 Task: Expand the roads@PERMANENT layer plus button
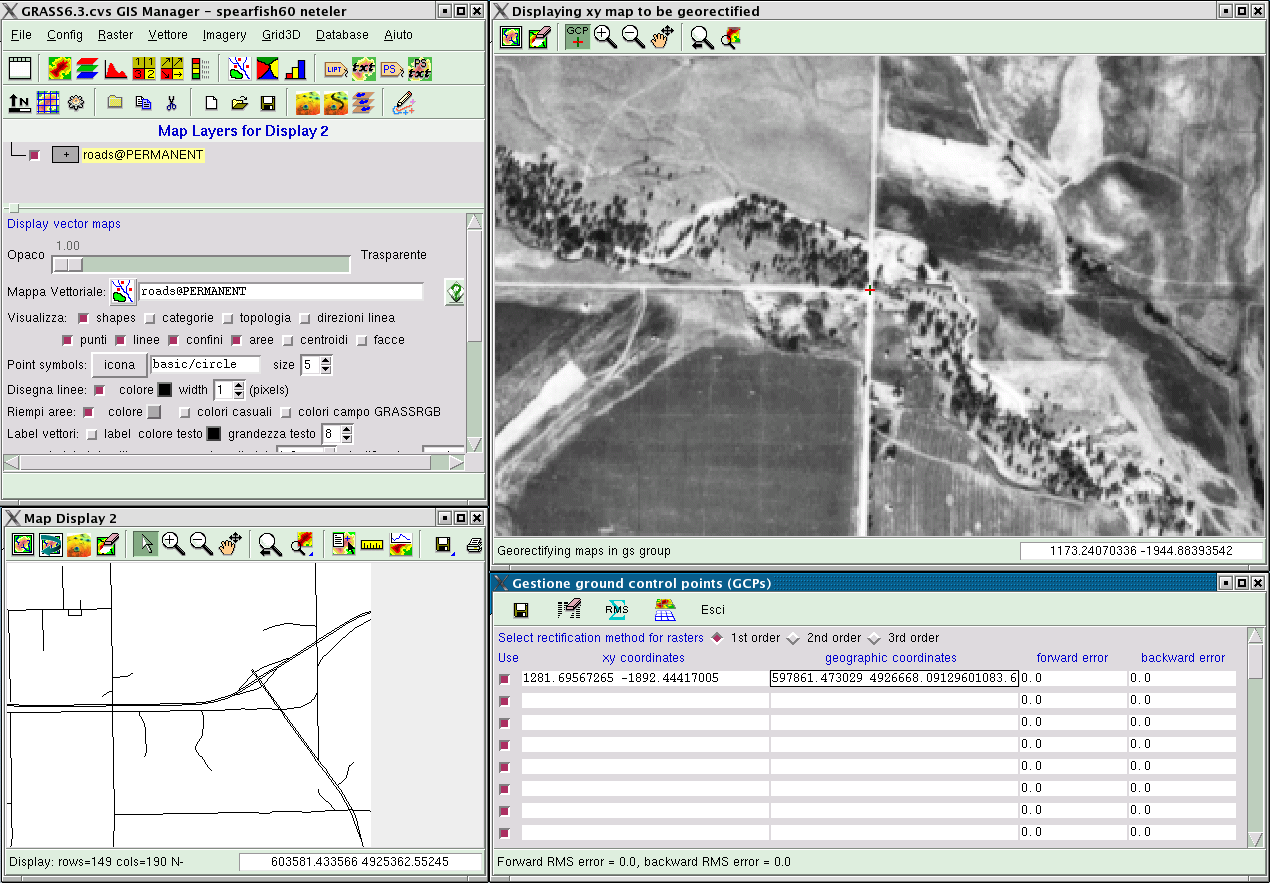pyautogui.click(x=65, y=155)
